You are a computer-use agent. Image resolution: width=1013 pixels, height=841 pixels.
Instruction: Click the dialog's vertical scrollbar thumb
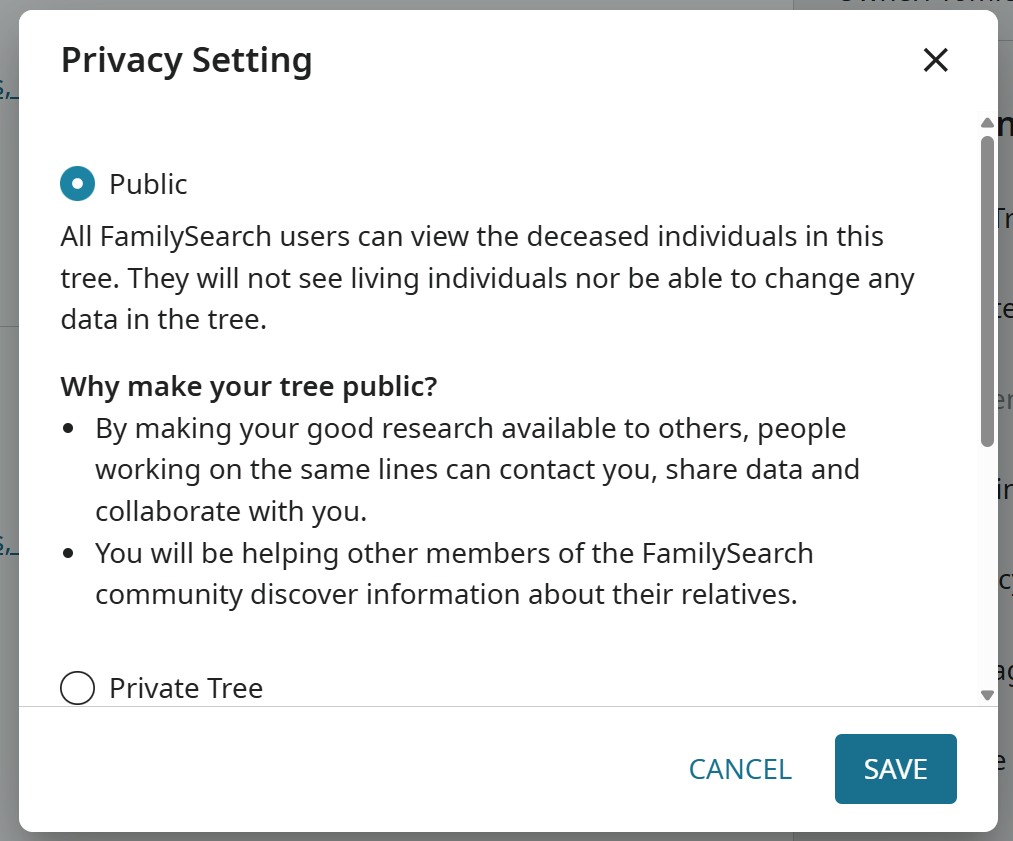987,290
